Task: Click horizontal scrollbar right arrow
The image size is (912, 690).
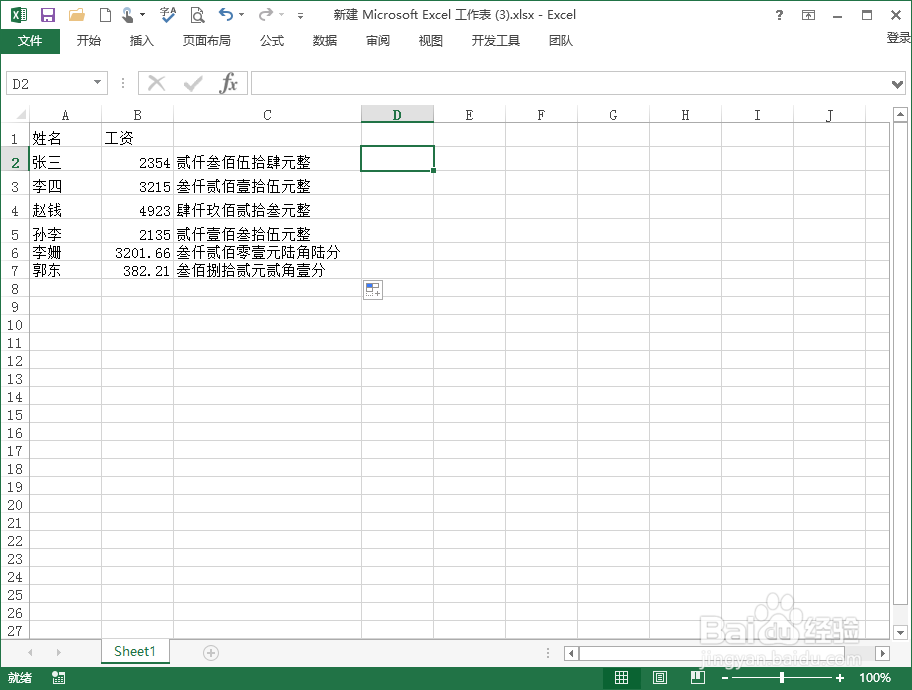Action: tap(882, 653)
